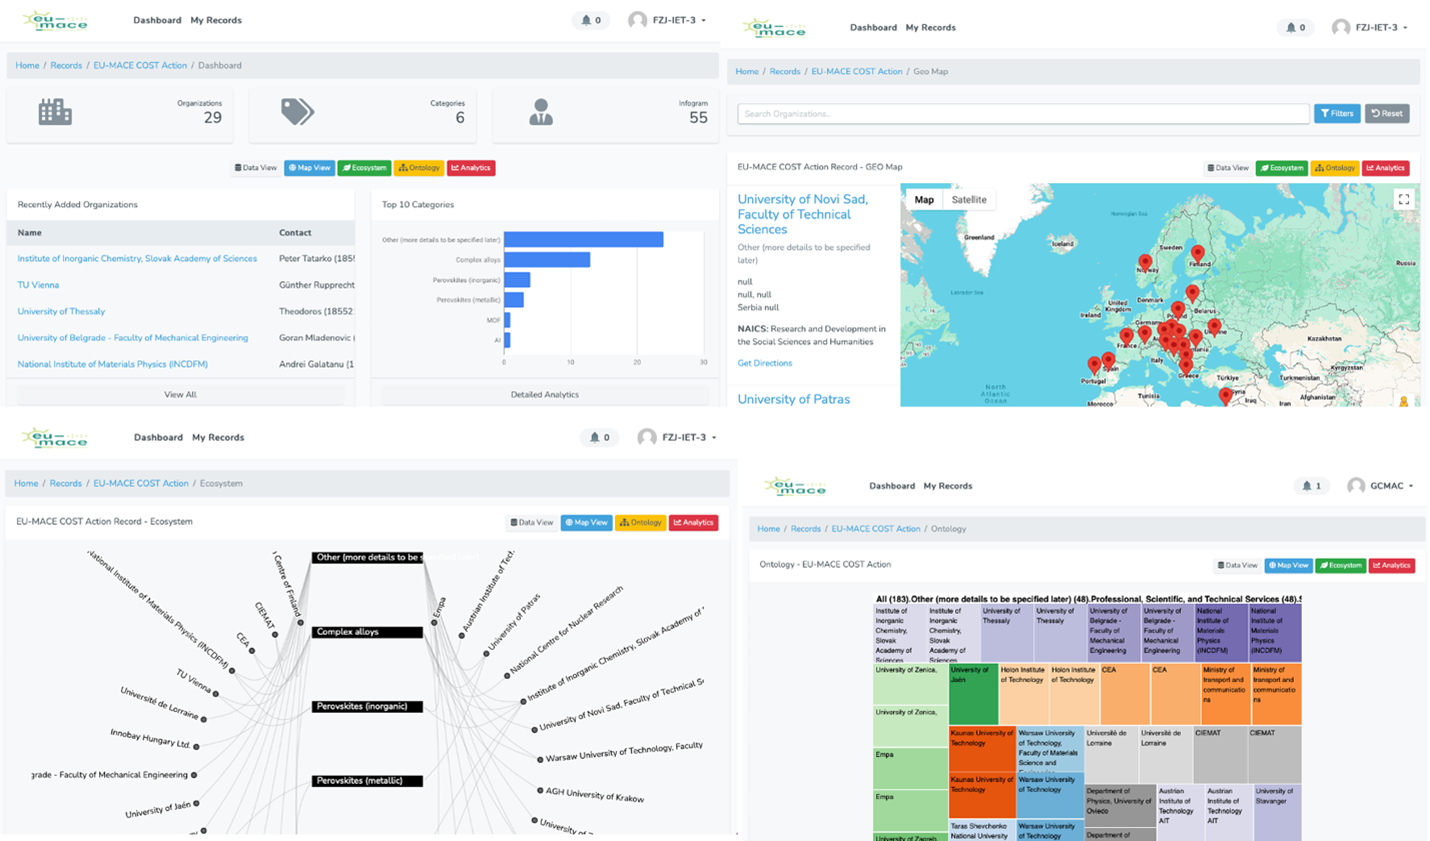This screenshot has width=1430, height=841.
Task: Open the TU Vienna organization link
Action: click(x=38, y=285)
